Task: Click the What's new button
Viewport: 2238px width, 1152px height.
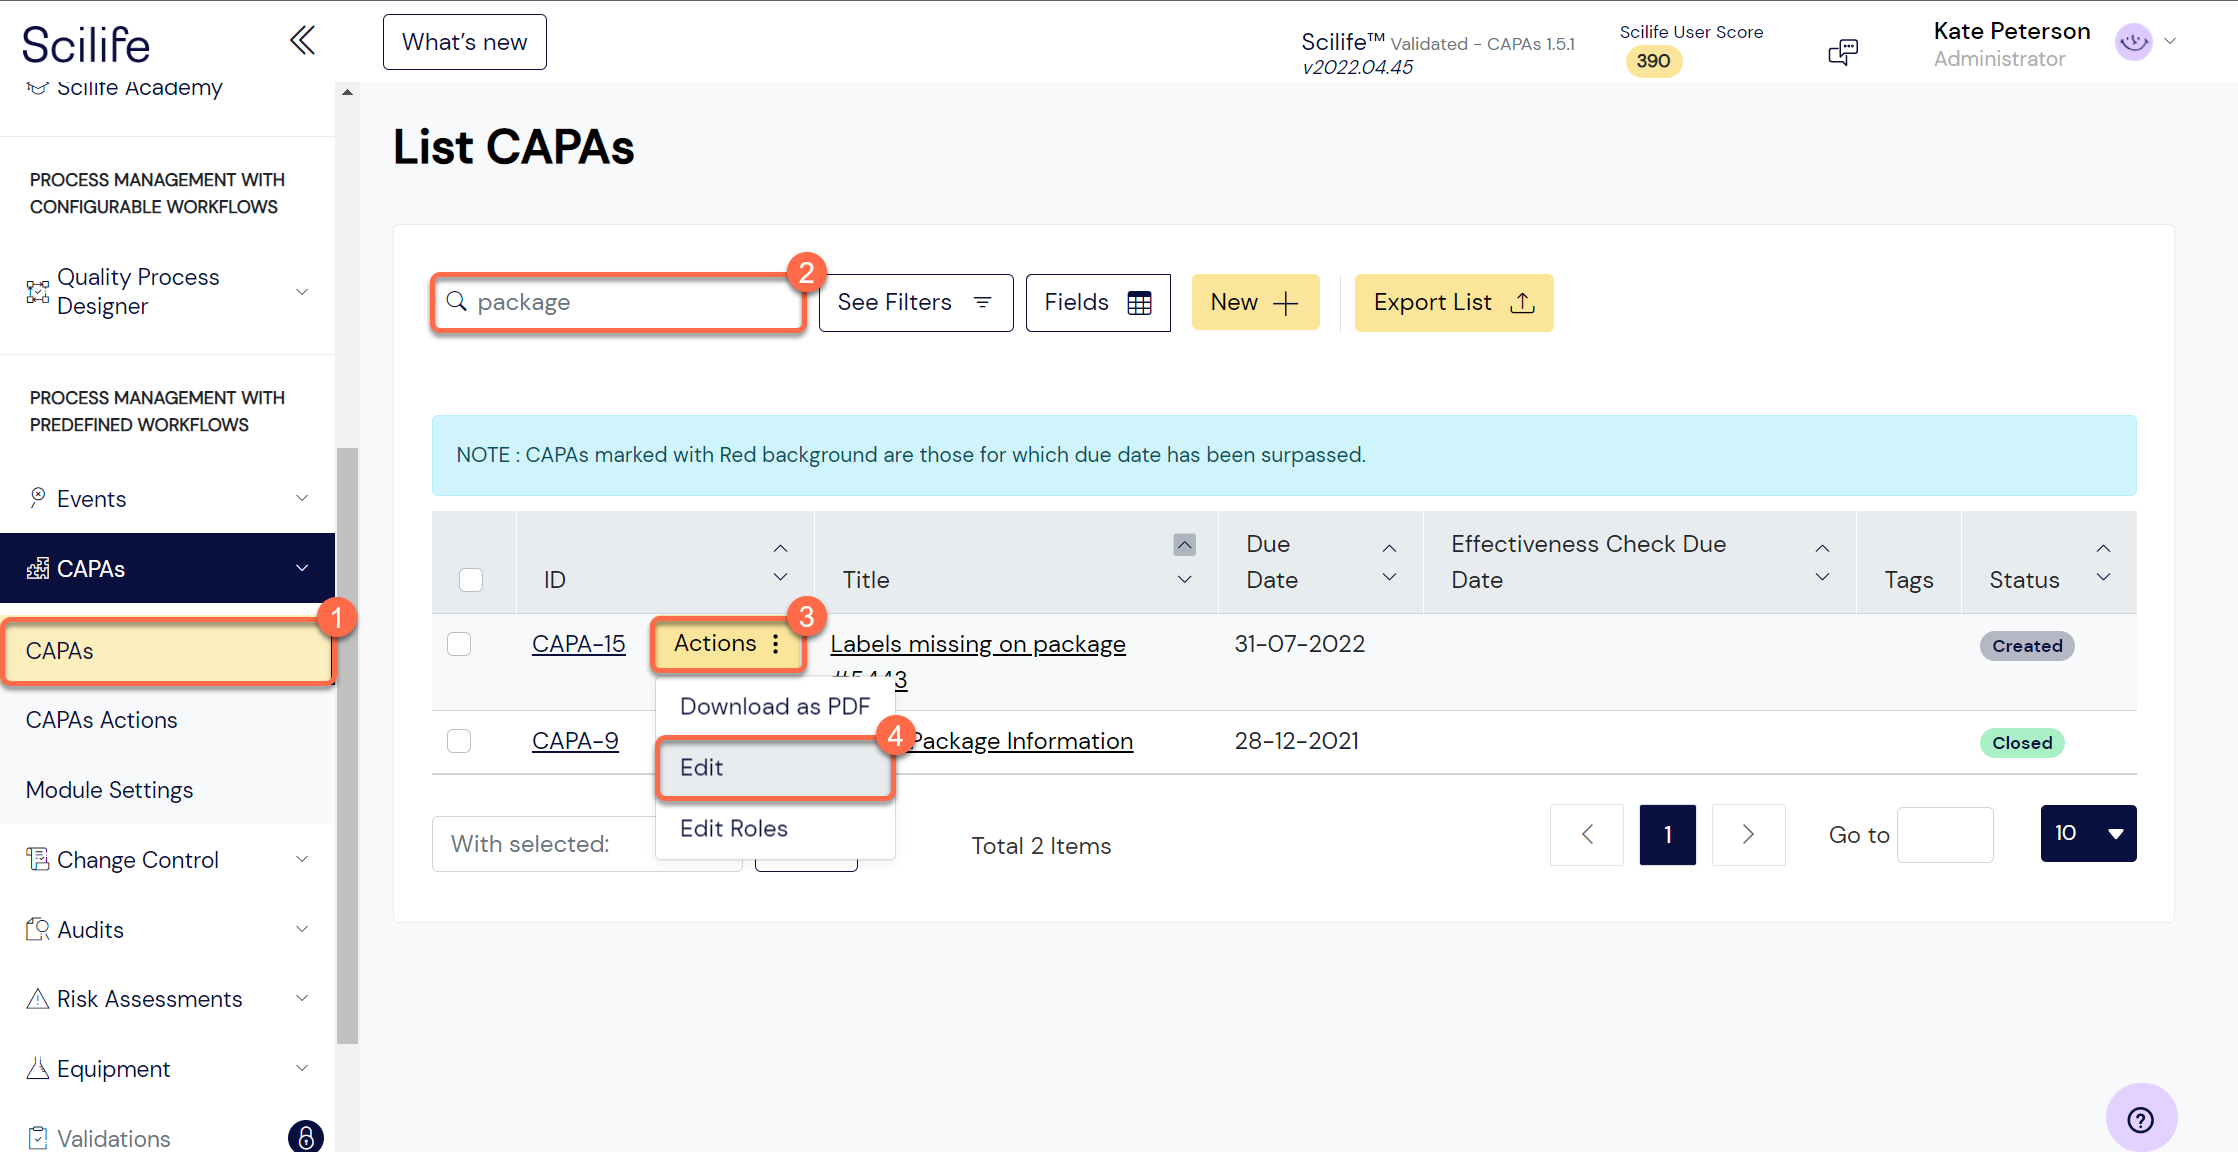Action: (464, 42)
